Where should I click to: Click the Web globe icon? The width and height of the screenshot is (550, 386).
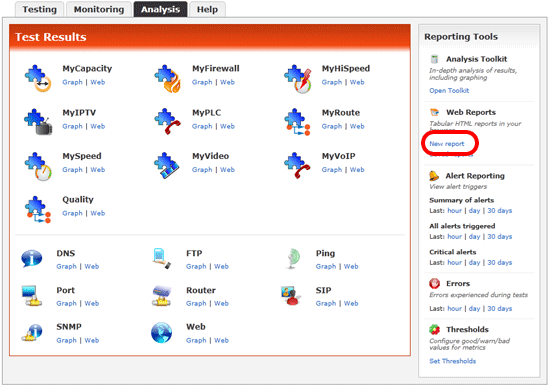161,333
